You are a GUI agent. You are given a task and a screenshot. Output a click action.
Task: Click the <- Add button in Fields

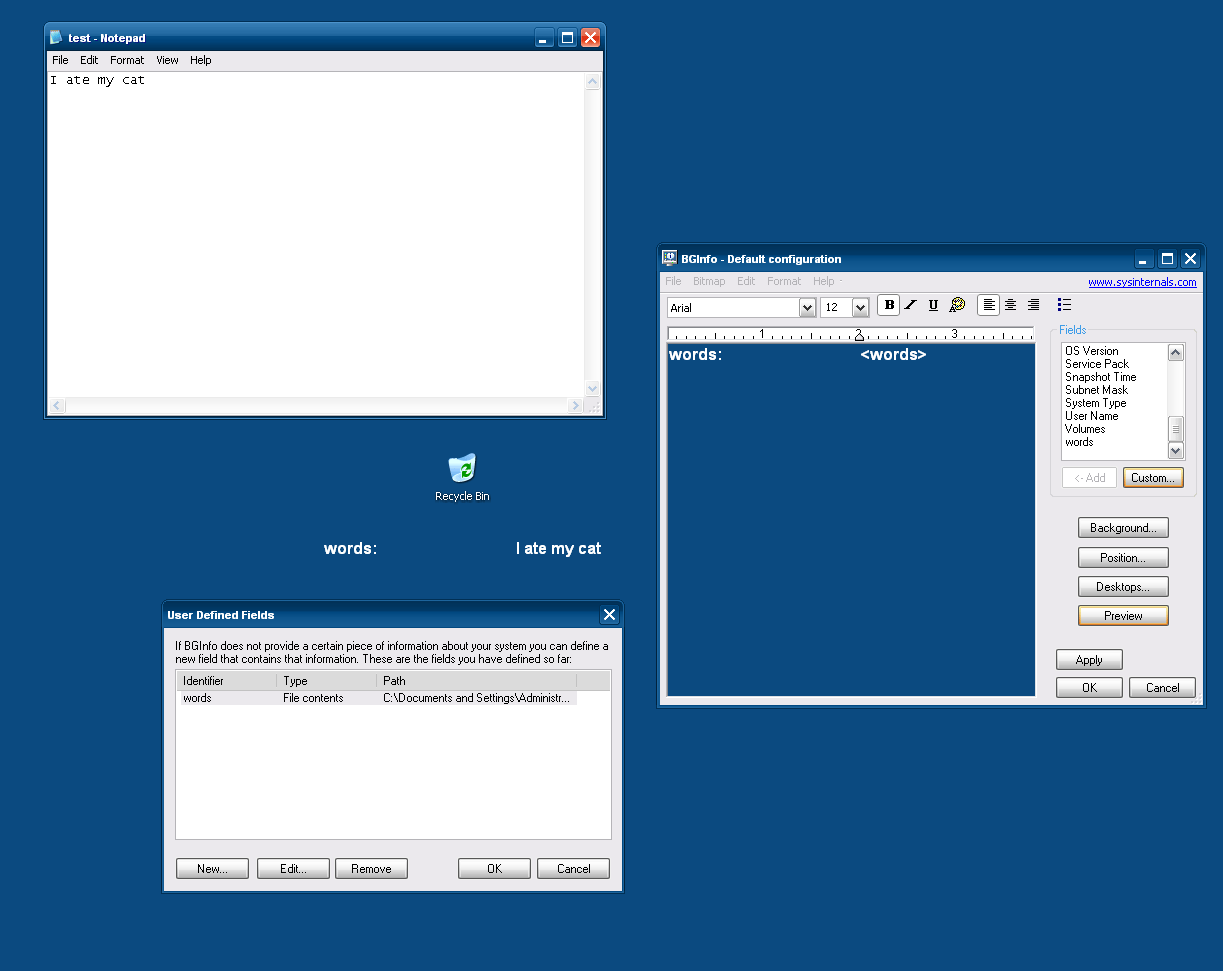[1089, 478]
